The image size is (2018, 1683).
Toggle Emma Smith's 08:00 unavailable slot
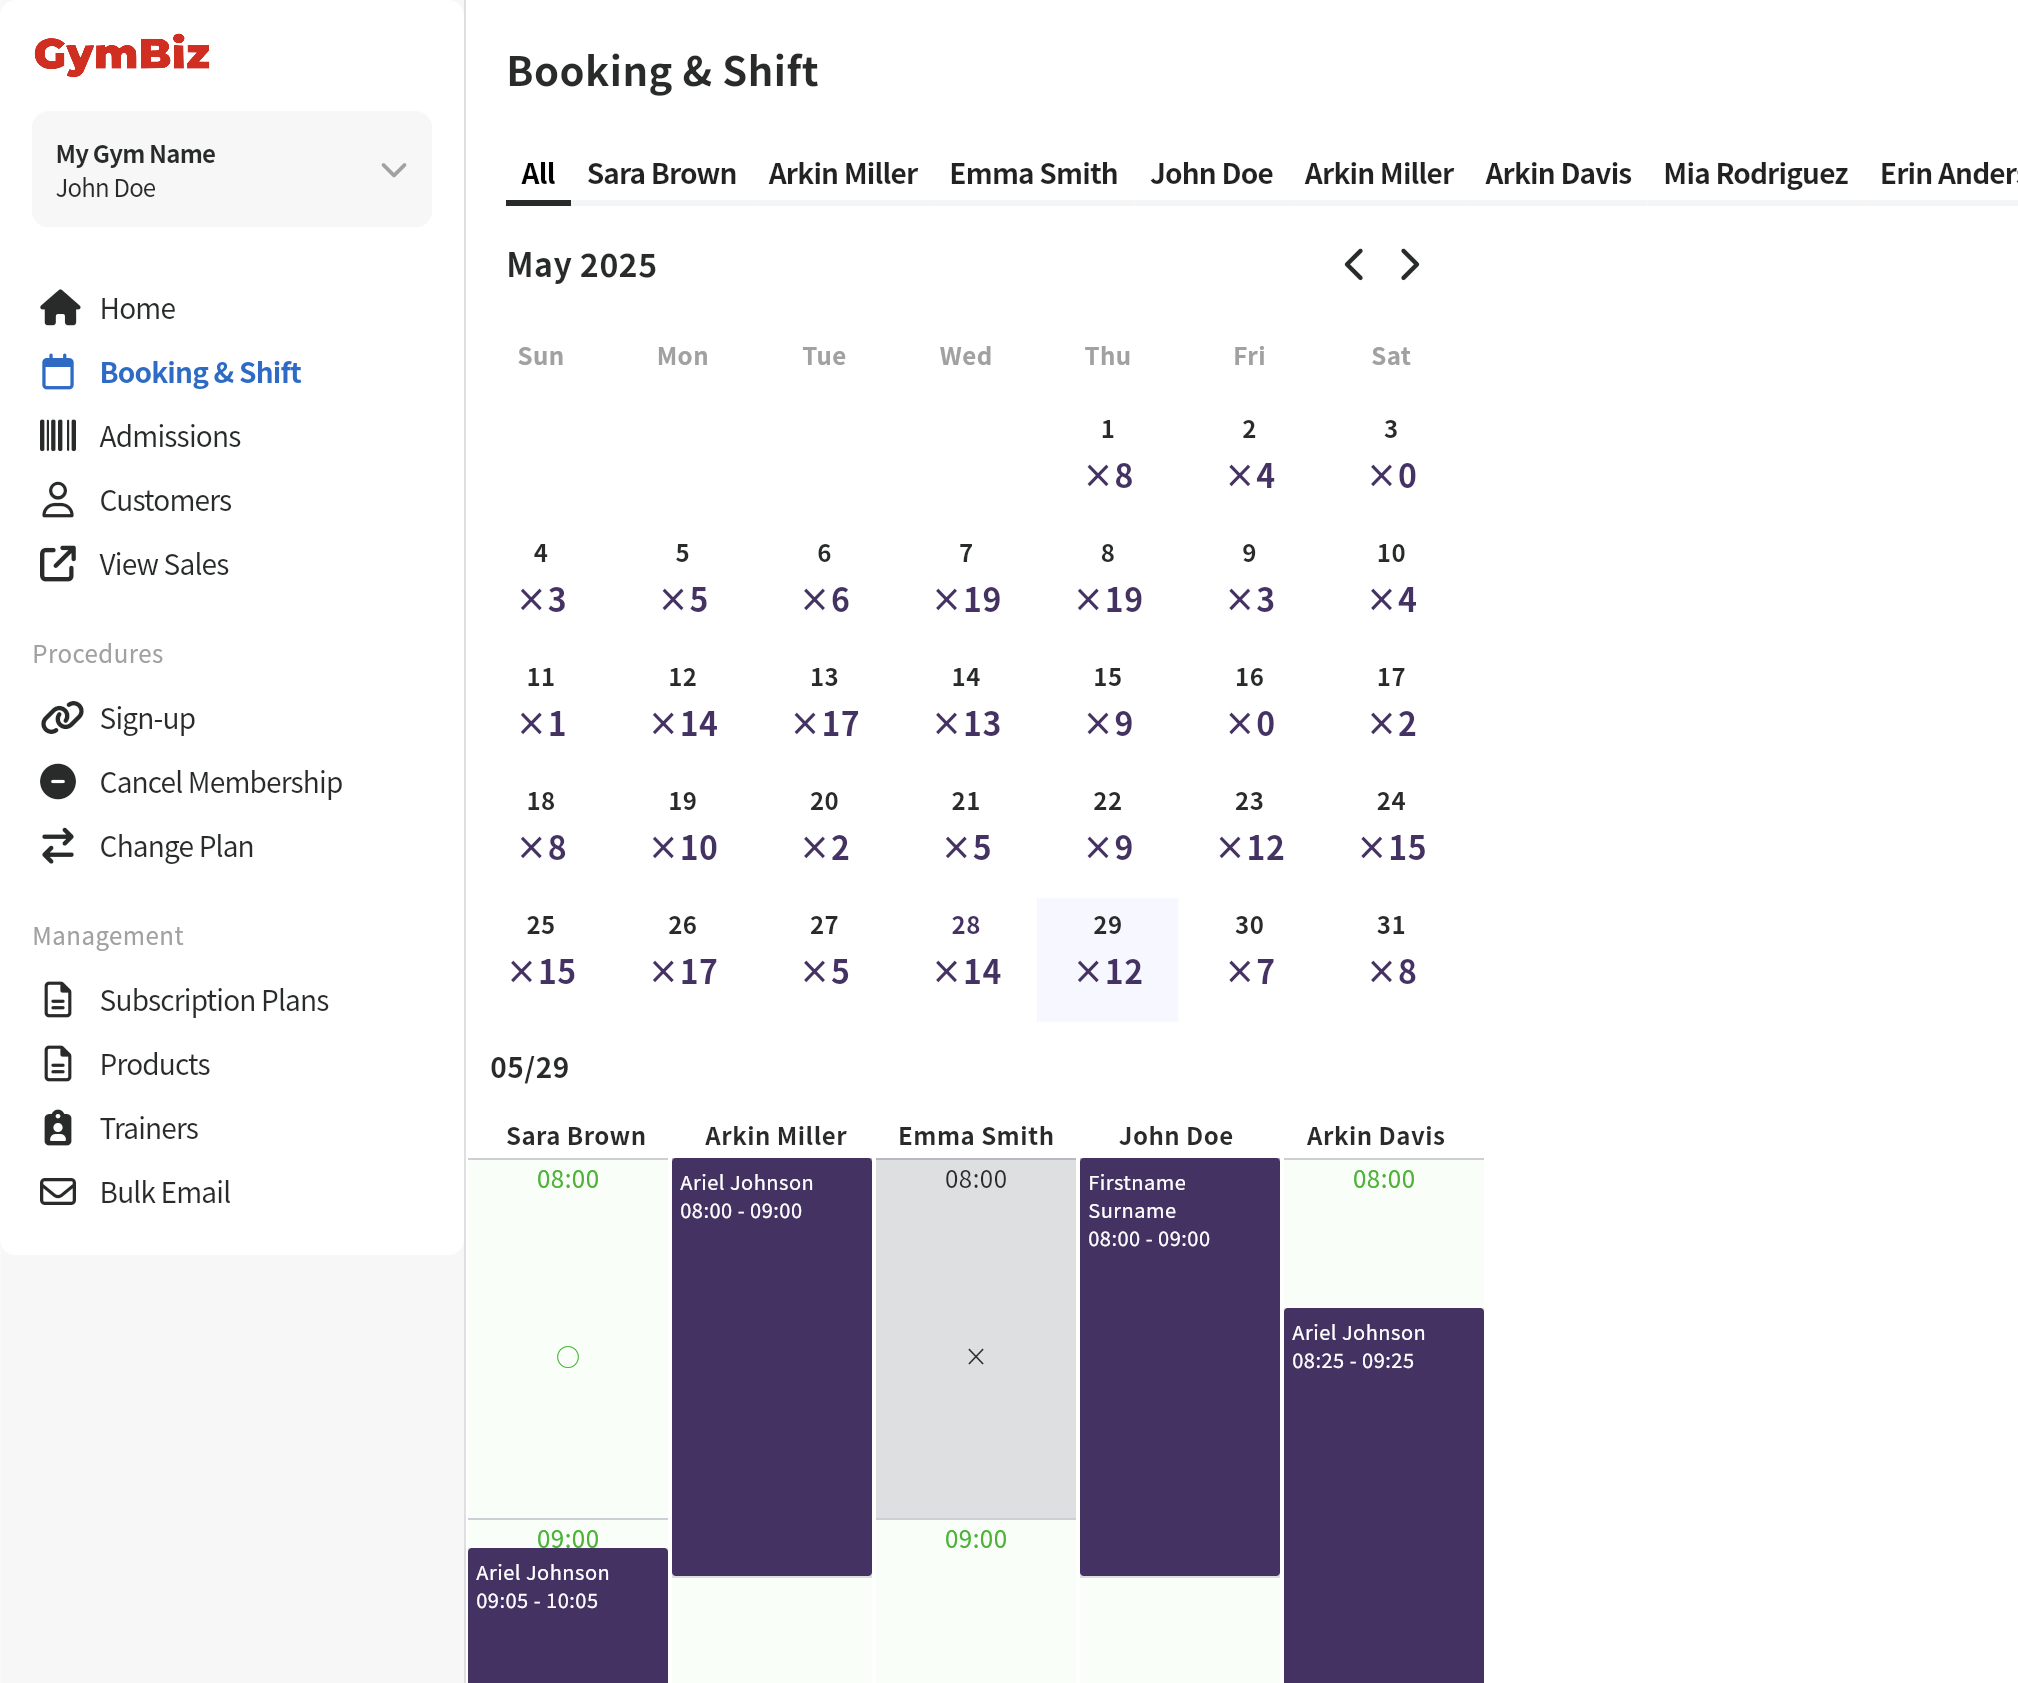pos(976,1357)
